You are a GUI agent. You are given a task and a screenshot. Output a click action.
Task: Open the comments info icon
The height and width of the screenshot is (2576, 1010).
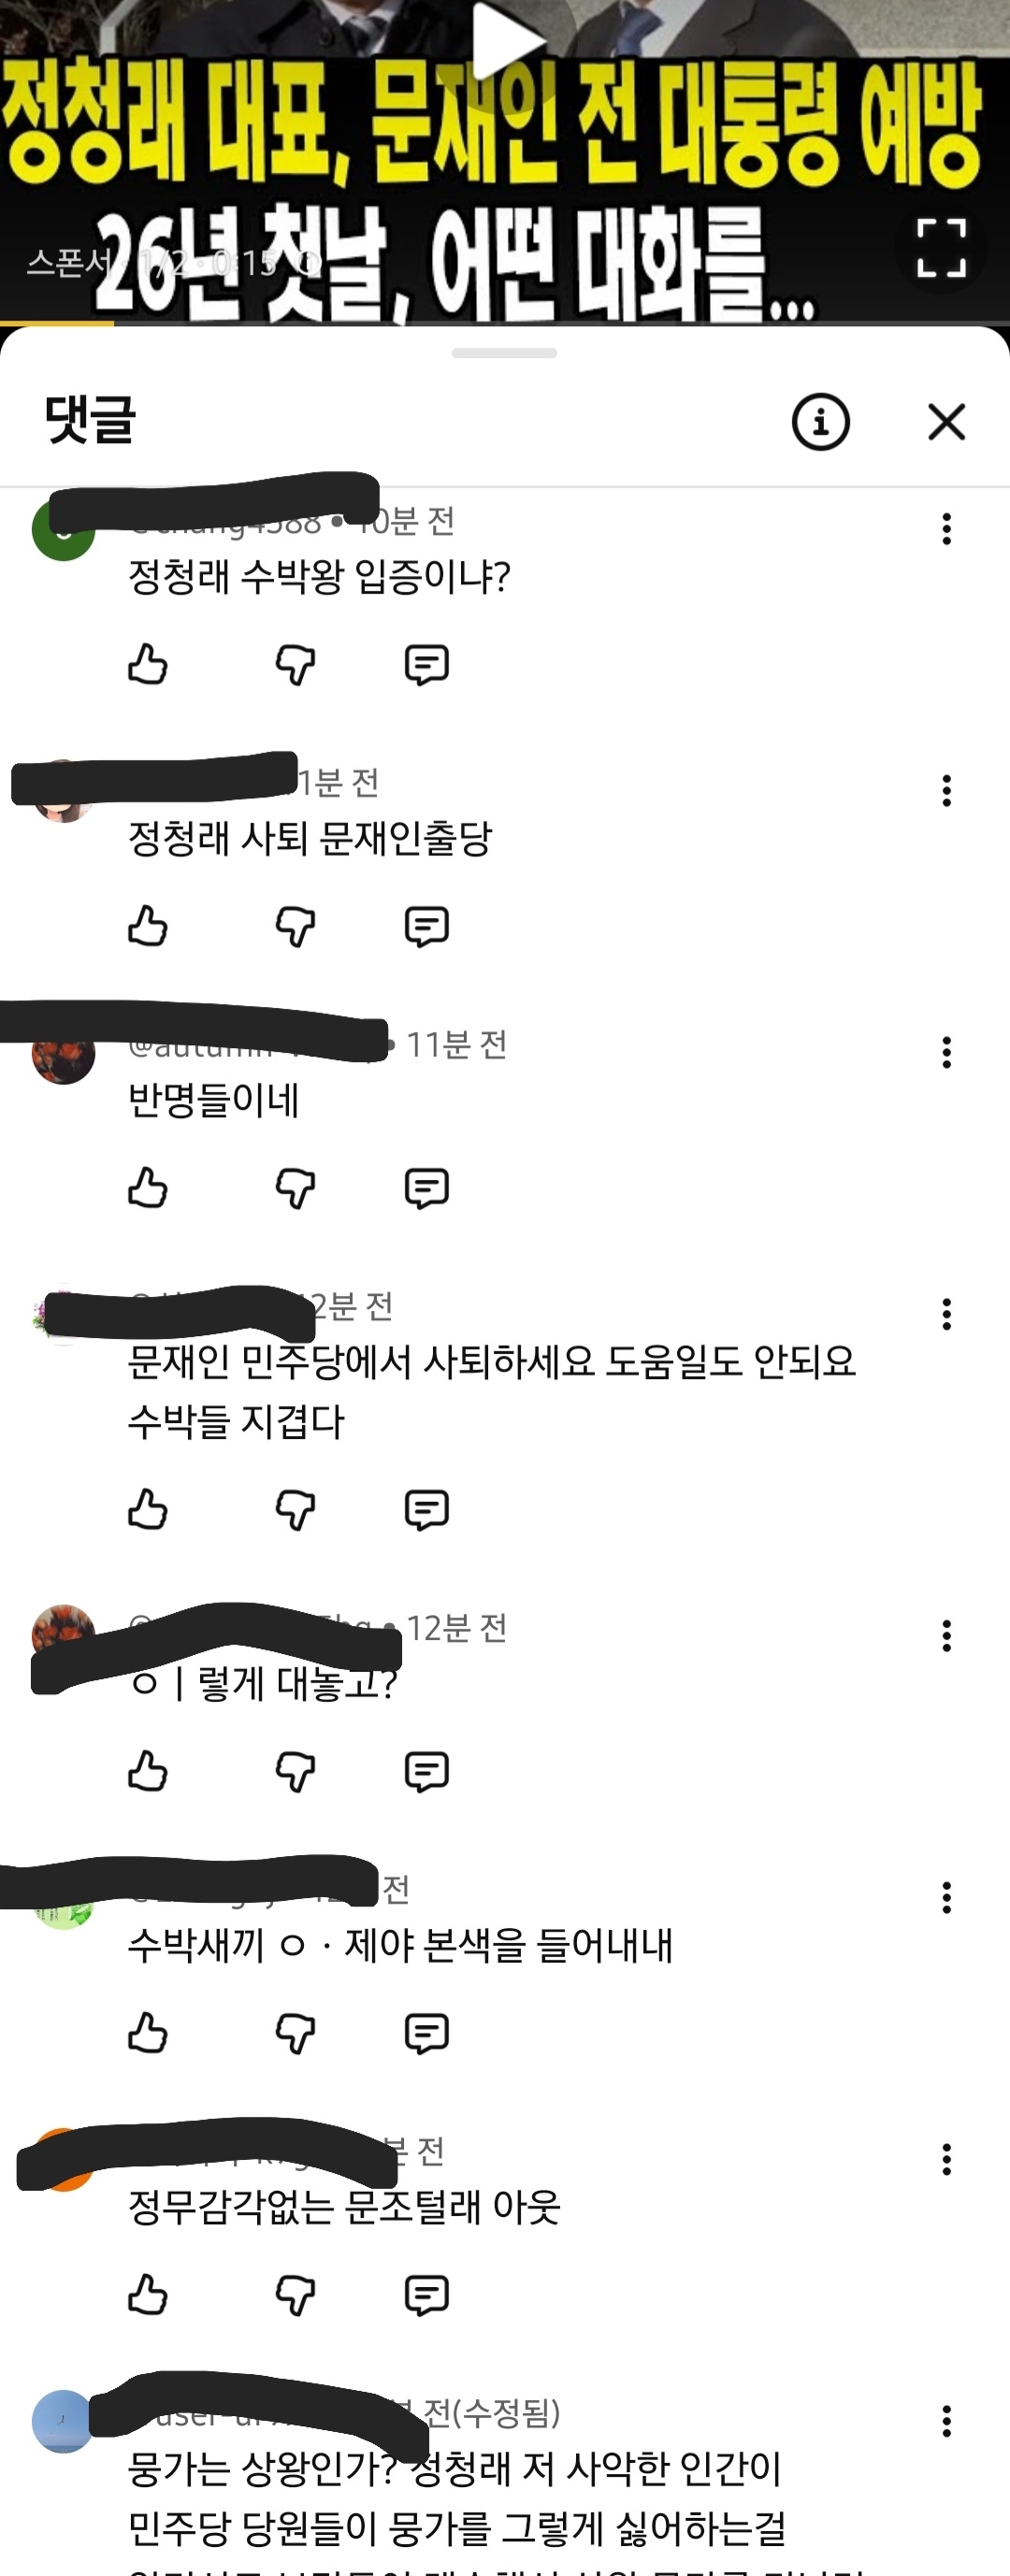(821, 421)
